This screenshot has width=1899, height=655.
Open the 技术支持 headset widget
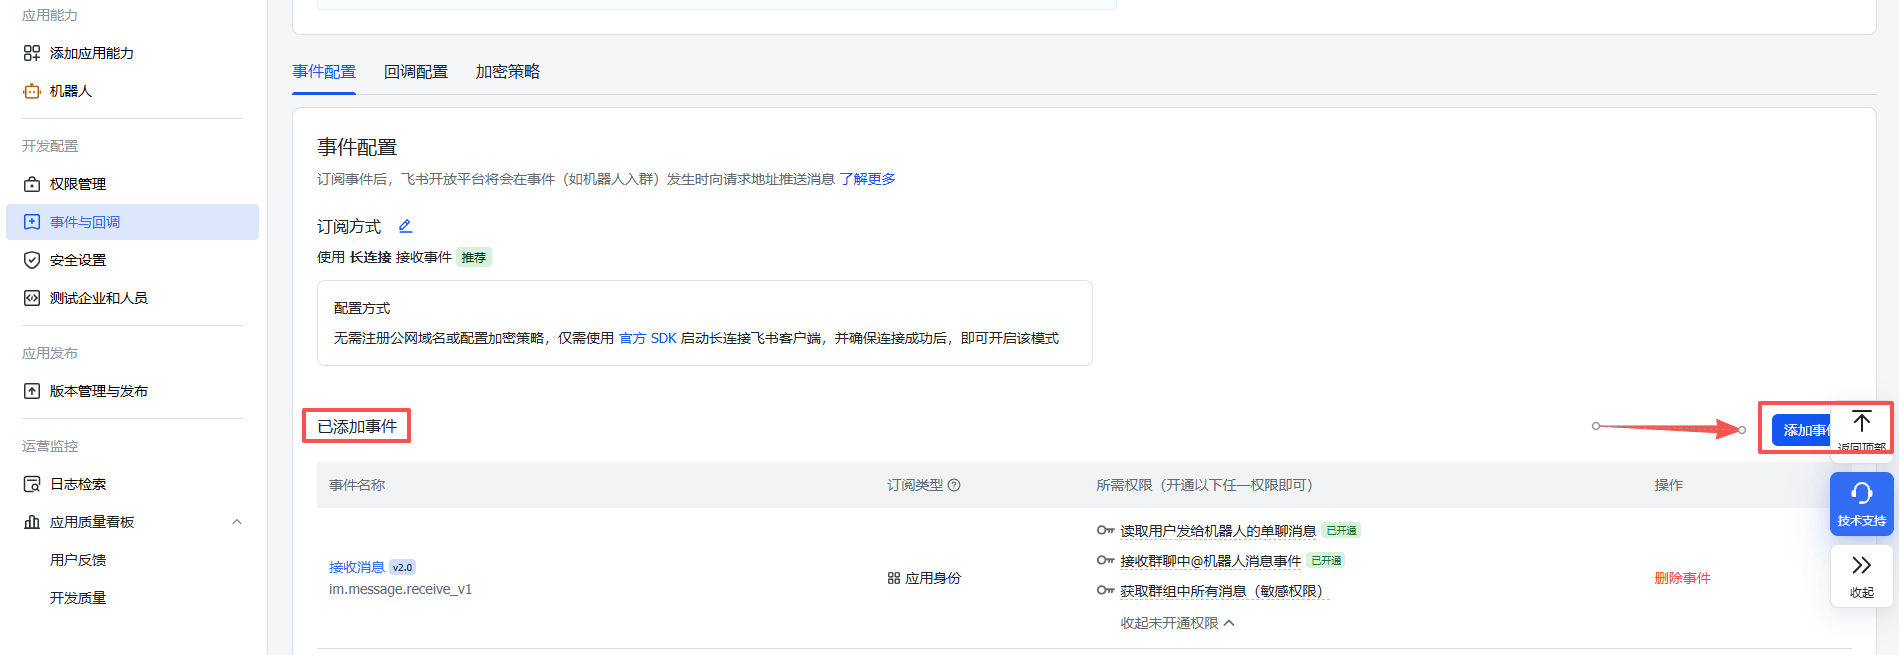click(1861, 504)
